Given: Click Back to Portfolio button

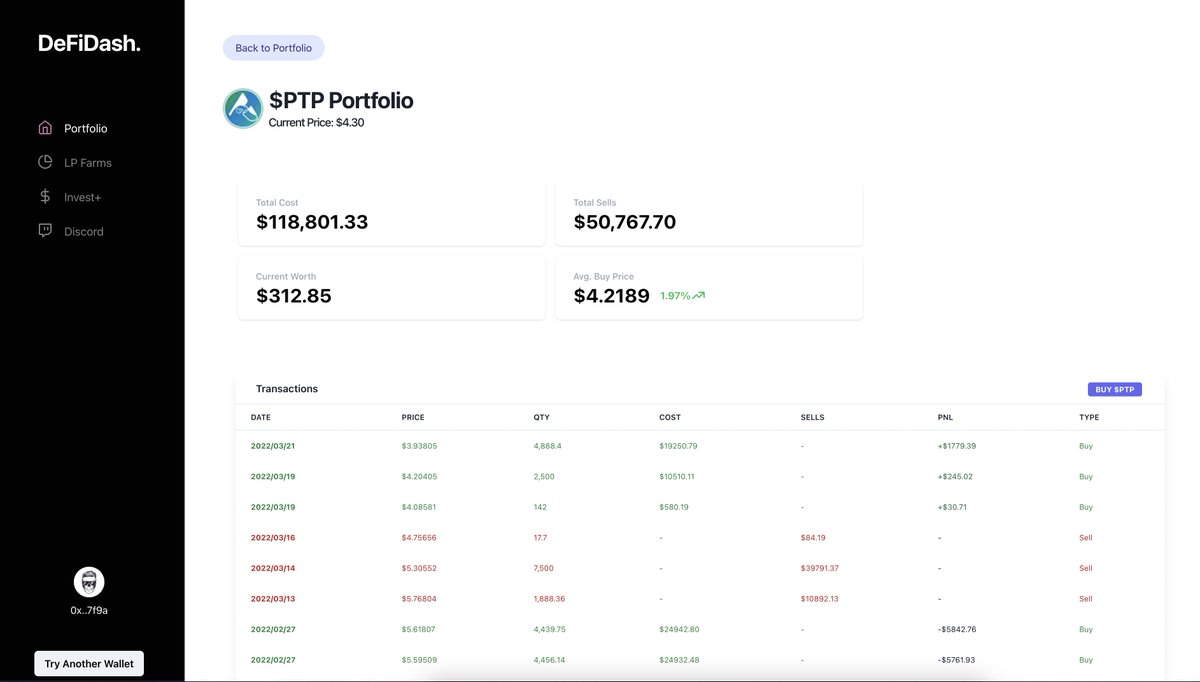Looking at the screenshot, I should [x=273, y=48].
